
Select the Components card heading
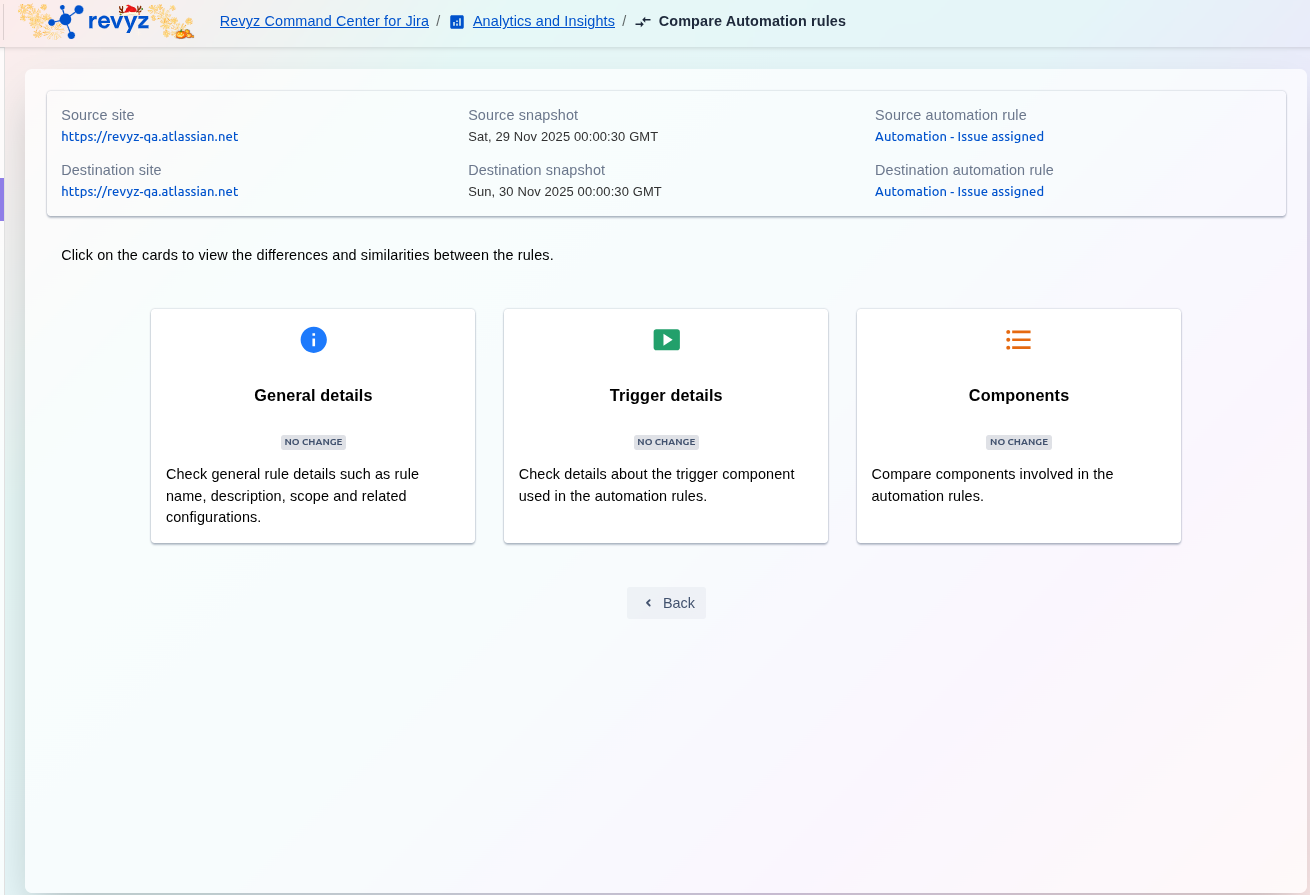[1018, 396]
